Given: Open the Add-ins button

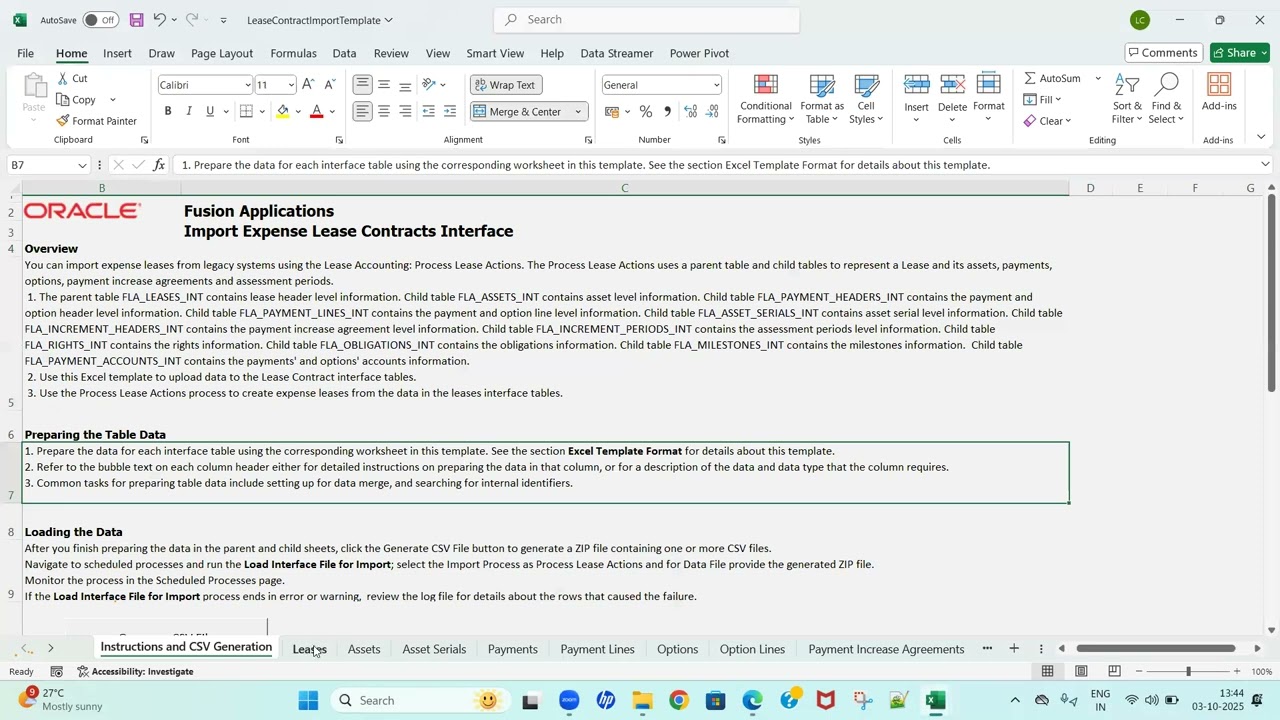Looking at the screenshot, I should click(1219, 92).
